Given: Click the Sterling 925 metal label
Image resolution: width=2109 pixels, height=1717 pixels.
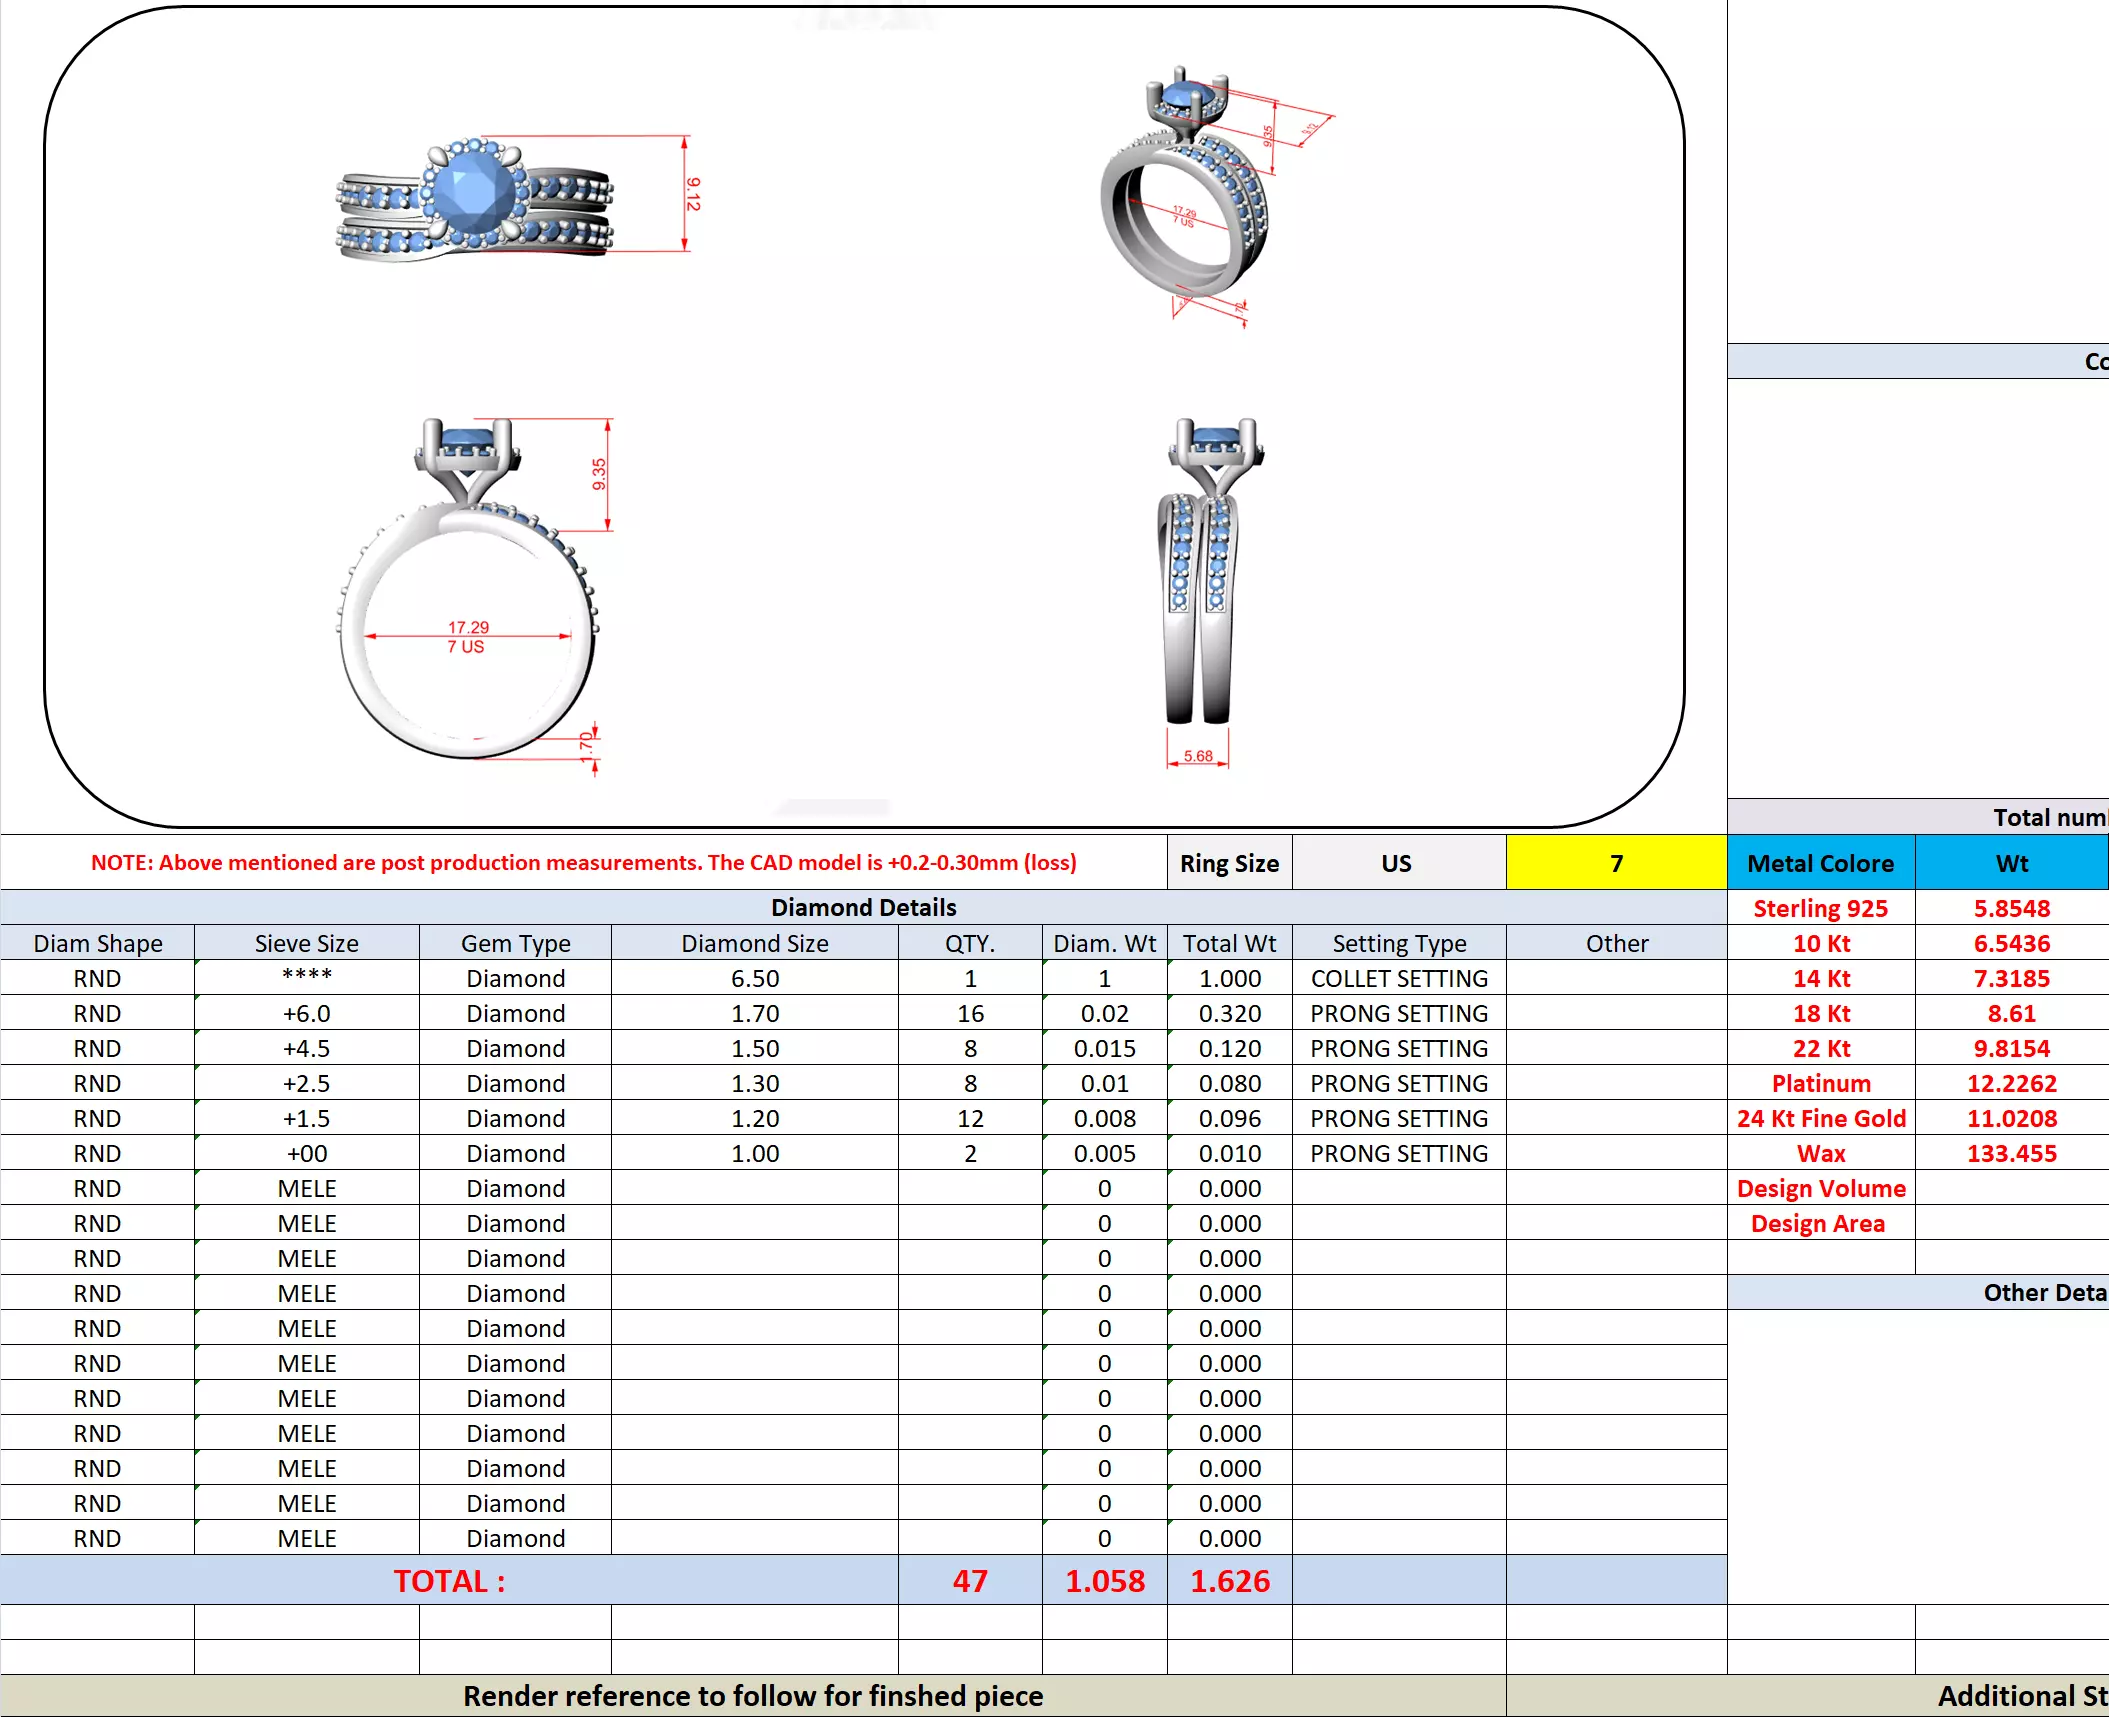Looking at the screenshot, I should (x=1820, y=908).
